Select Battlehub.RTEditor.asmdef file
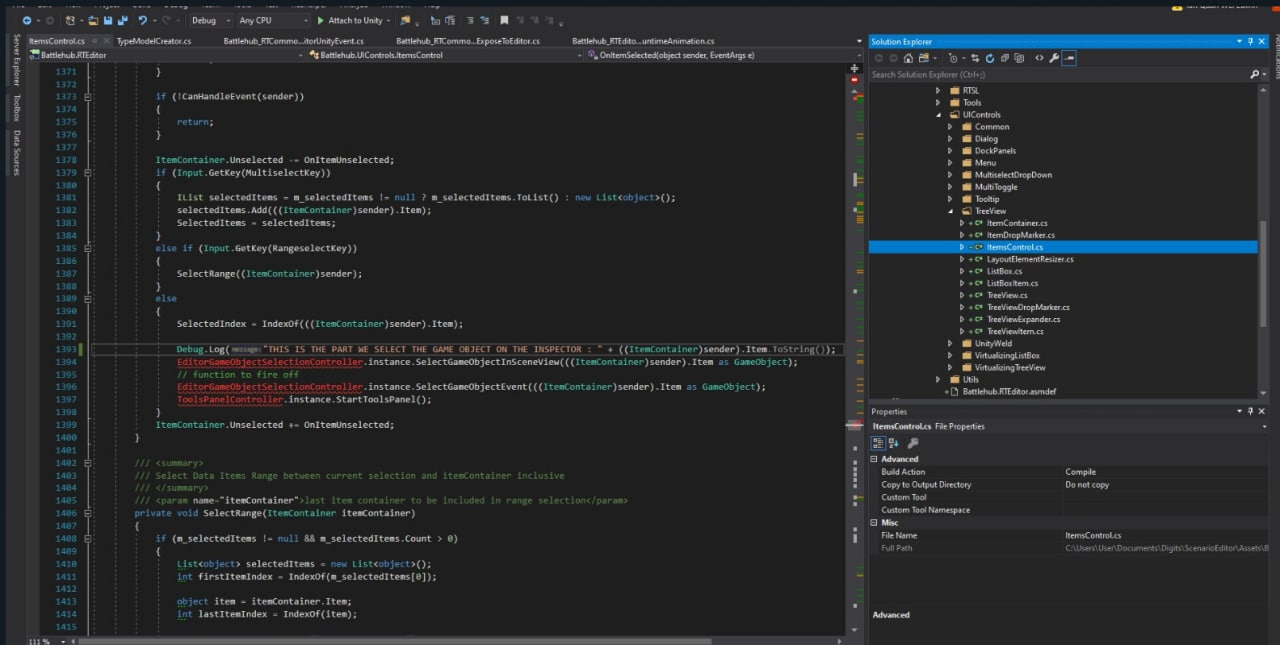This screenshot has height=645, width=1280. [x=1010, y=391]
